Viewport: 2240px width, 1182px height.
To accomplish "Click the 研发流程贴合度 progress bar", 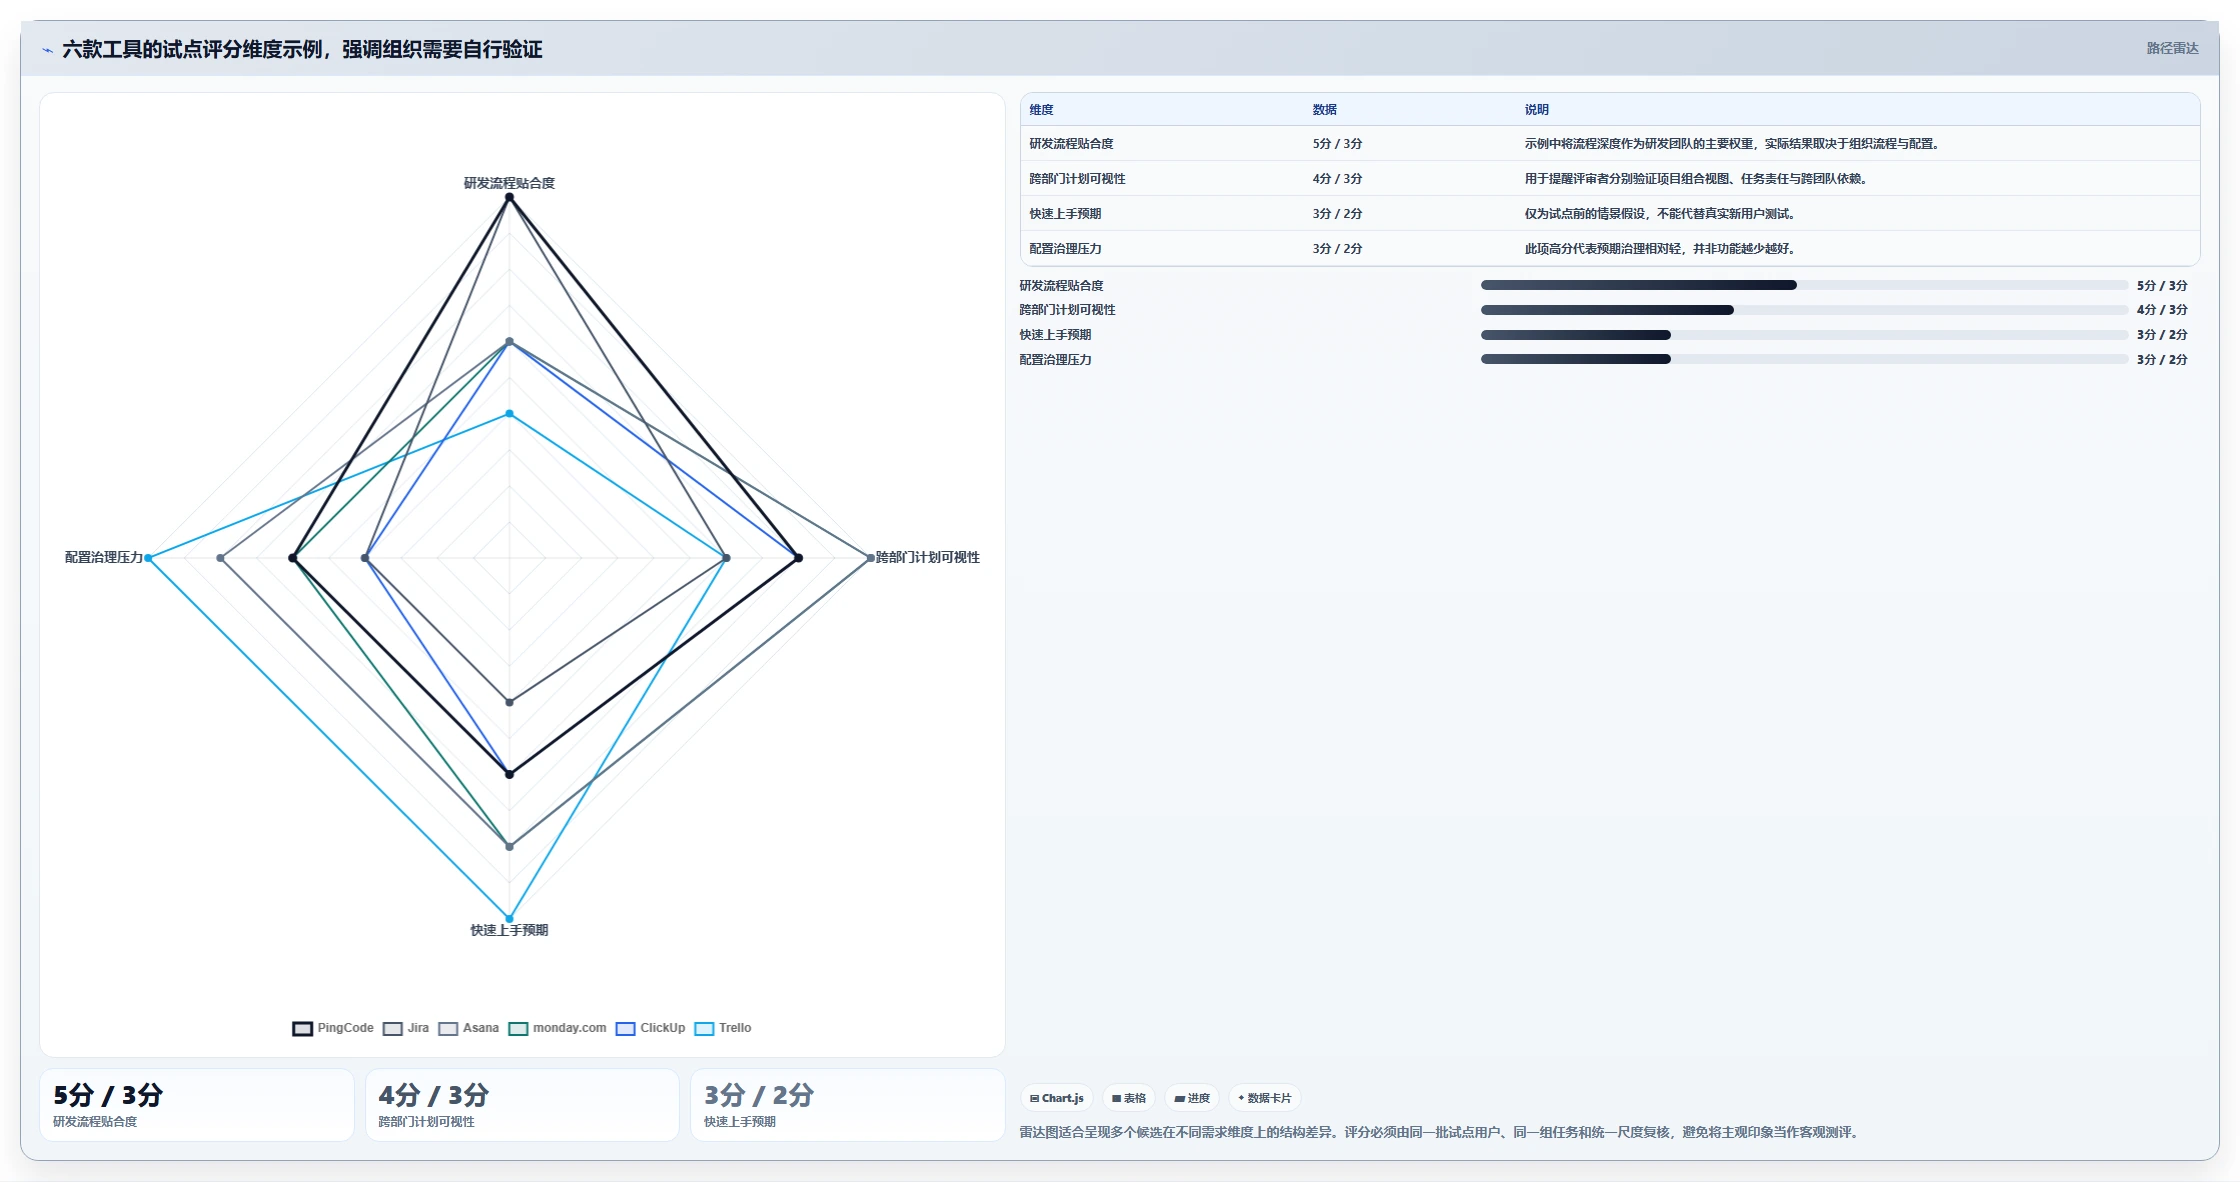I will [1804, 285].
